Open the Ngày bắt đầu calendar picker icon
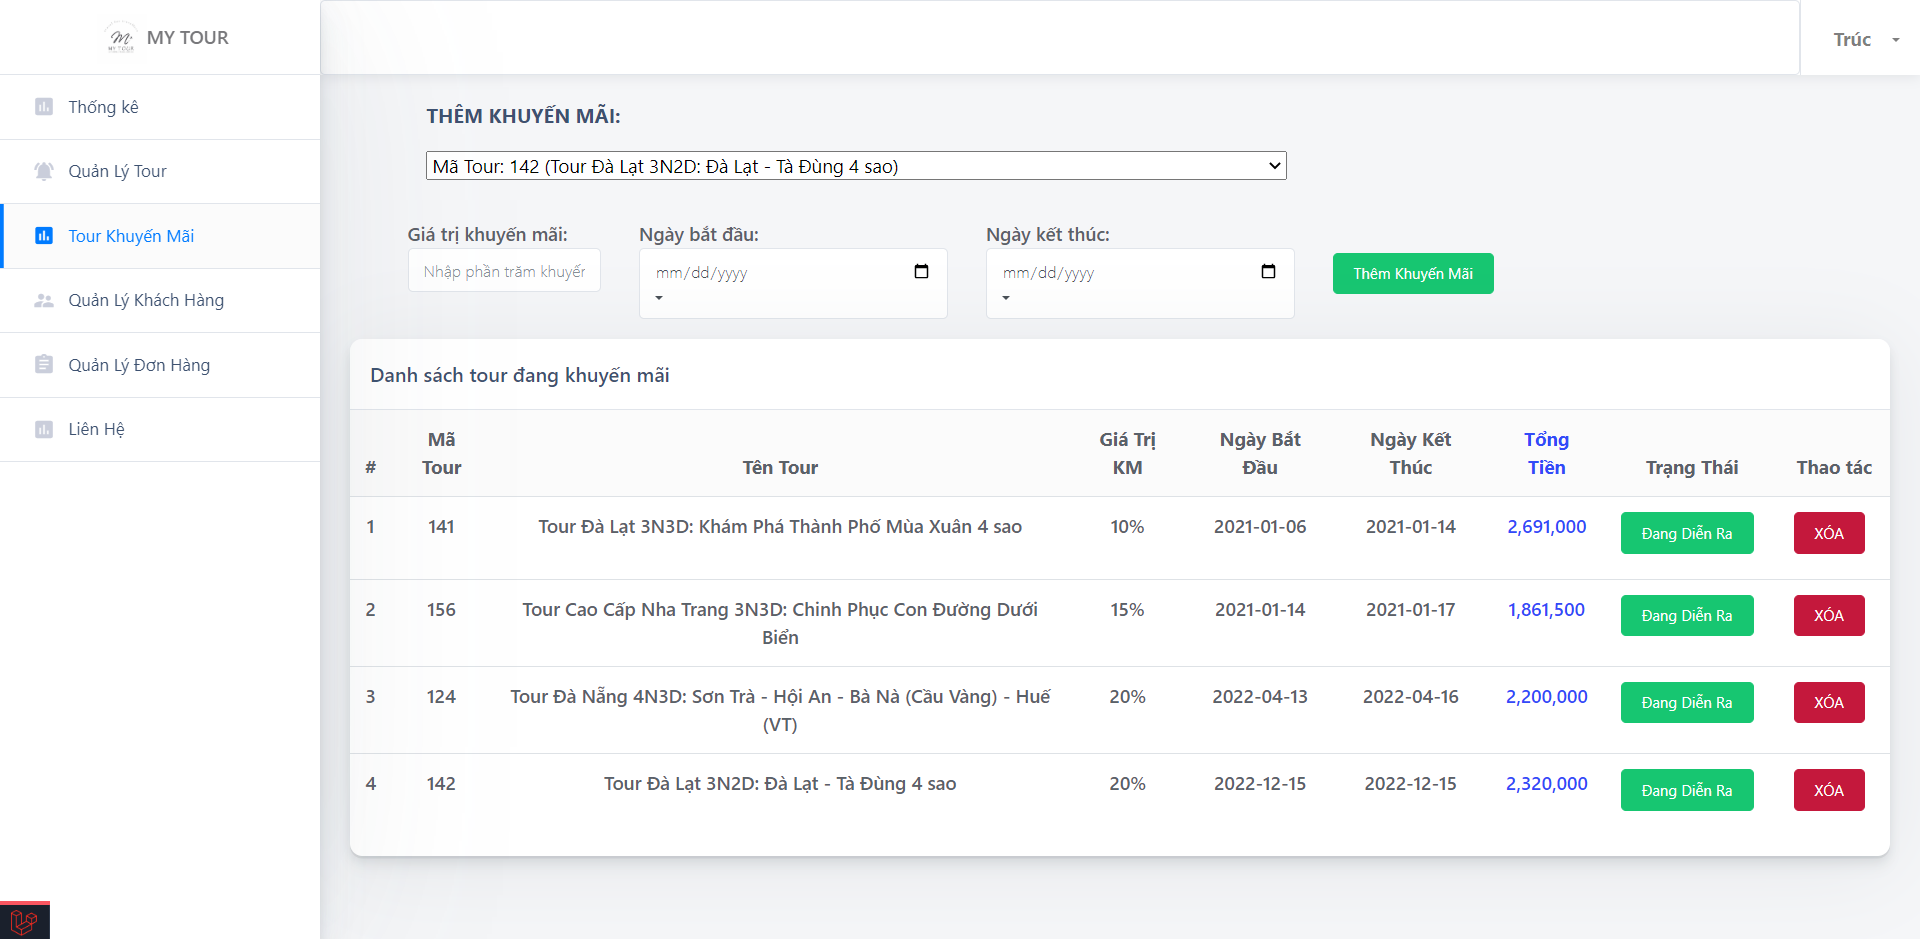1920x939 pixels. coord(921,271)
